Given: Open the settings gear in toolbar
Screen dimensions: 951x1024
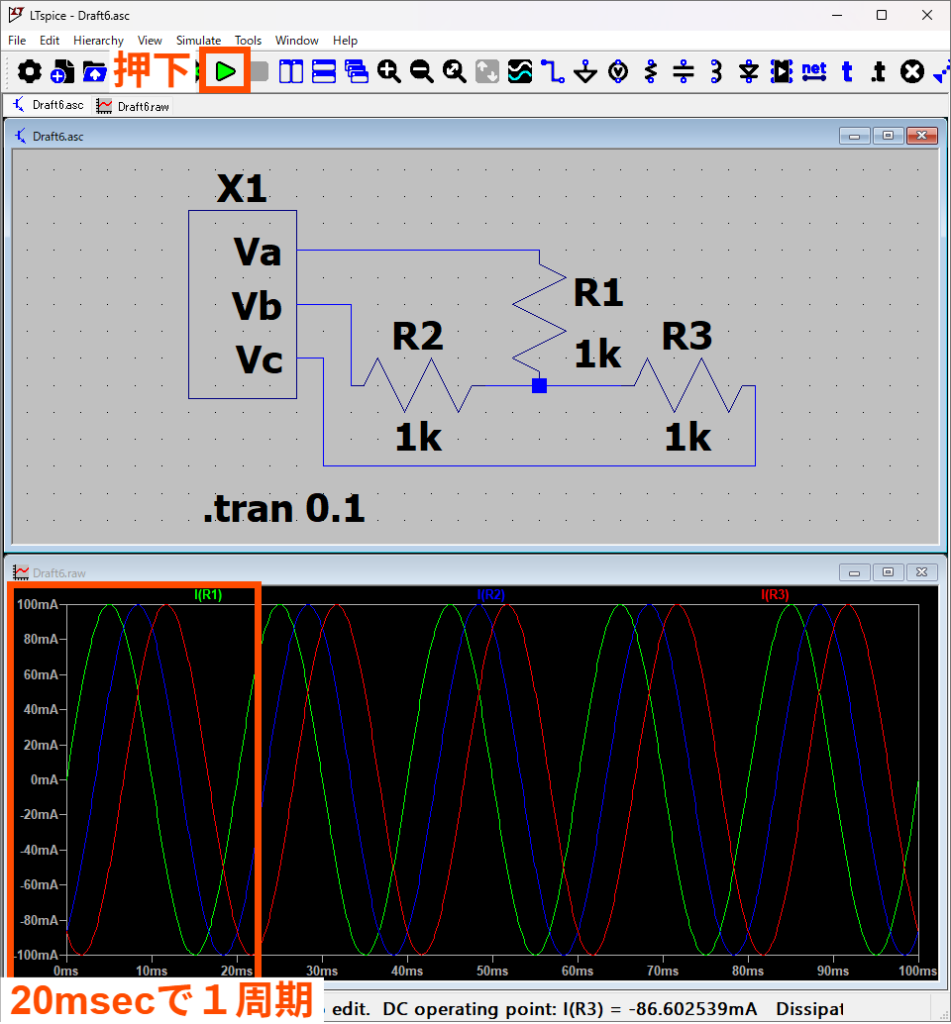Looking at the screenshot, I should click(30, 72).
